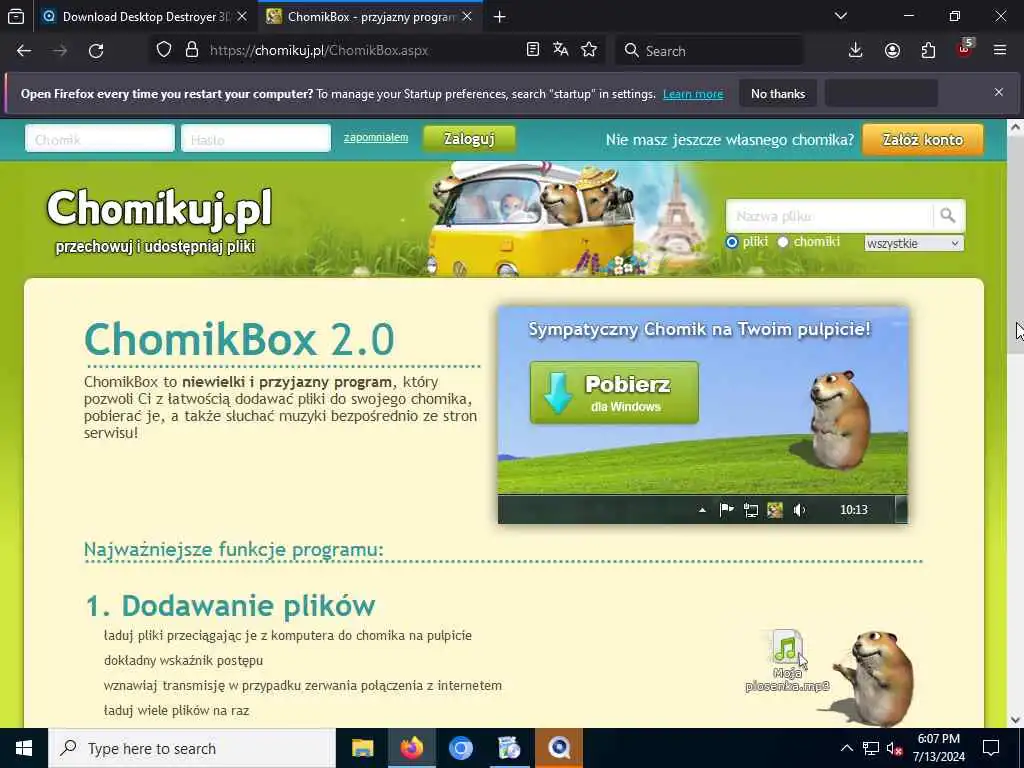Screen dimensions: 1024x768
Task: Click the Windows taskbar search box
Action: pos(192,748)
